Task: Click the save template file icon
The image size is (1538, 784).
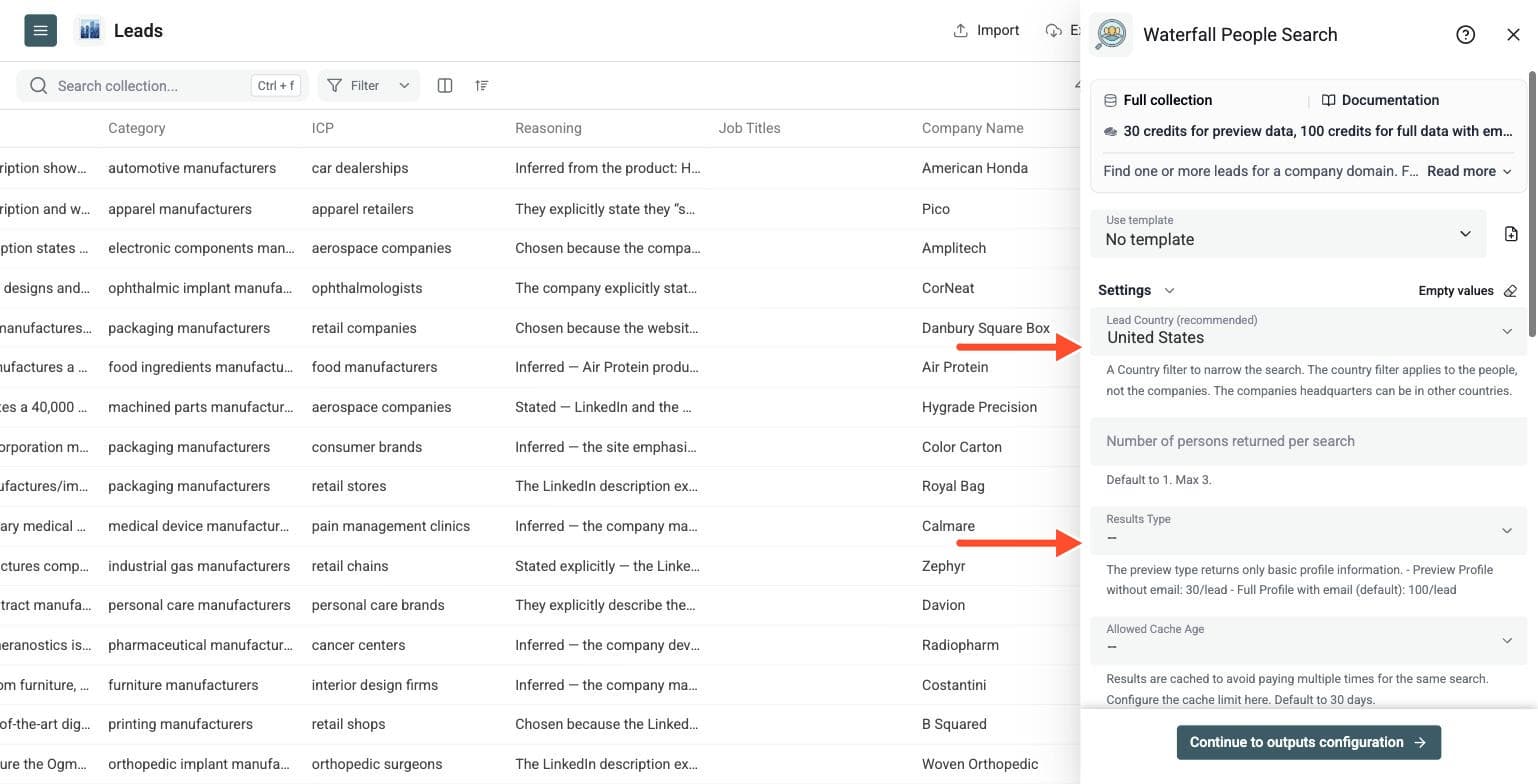Action: tap(1511, 234)
